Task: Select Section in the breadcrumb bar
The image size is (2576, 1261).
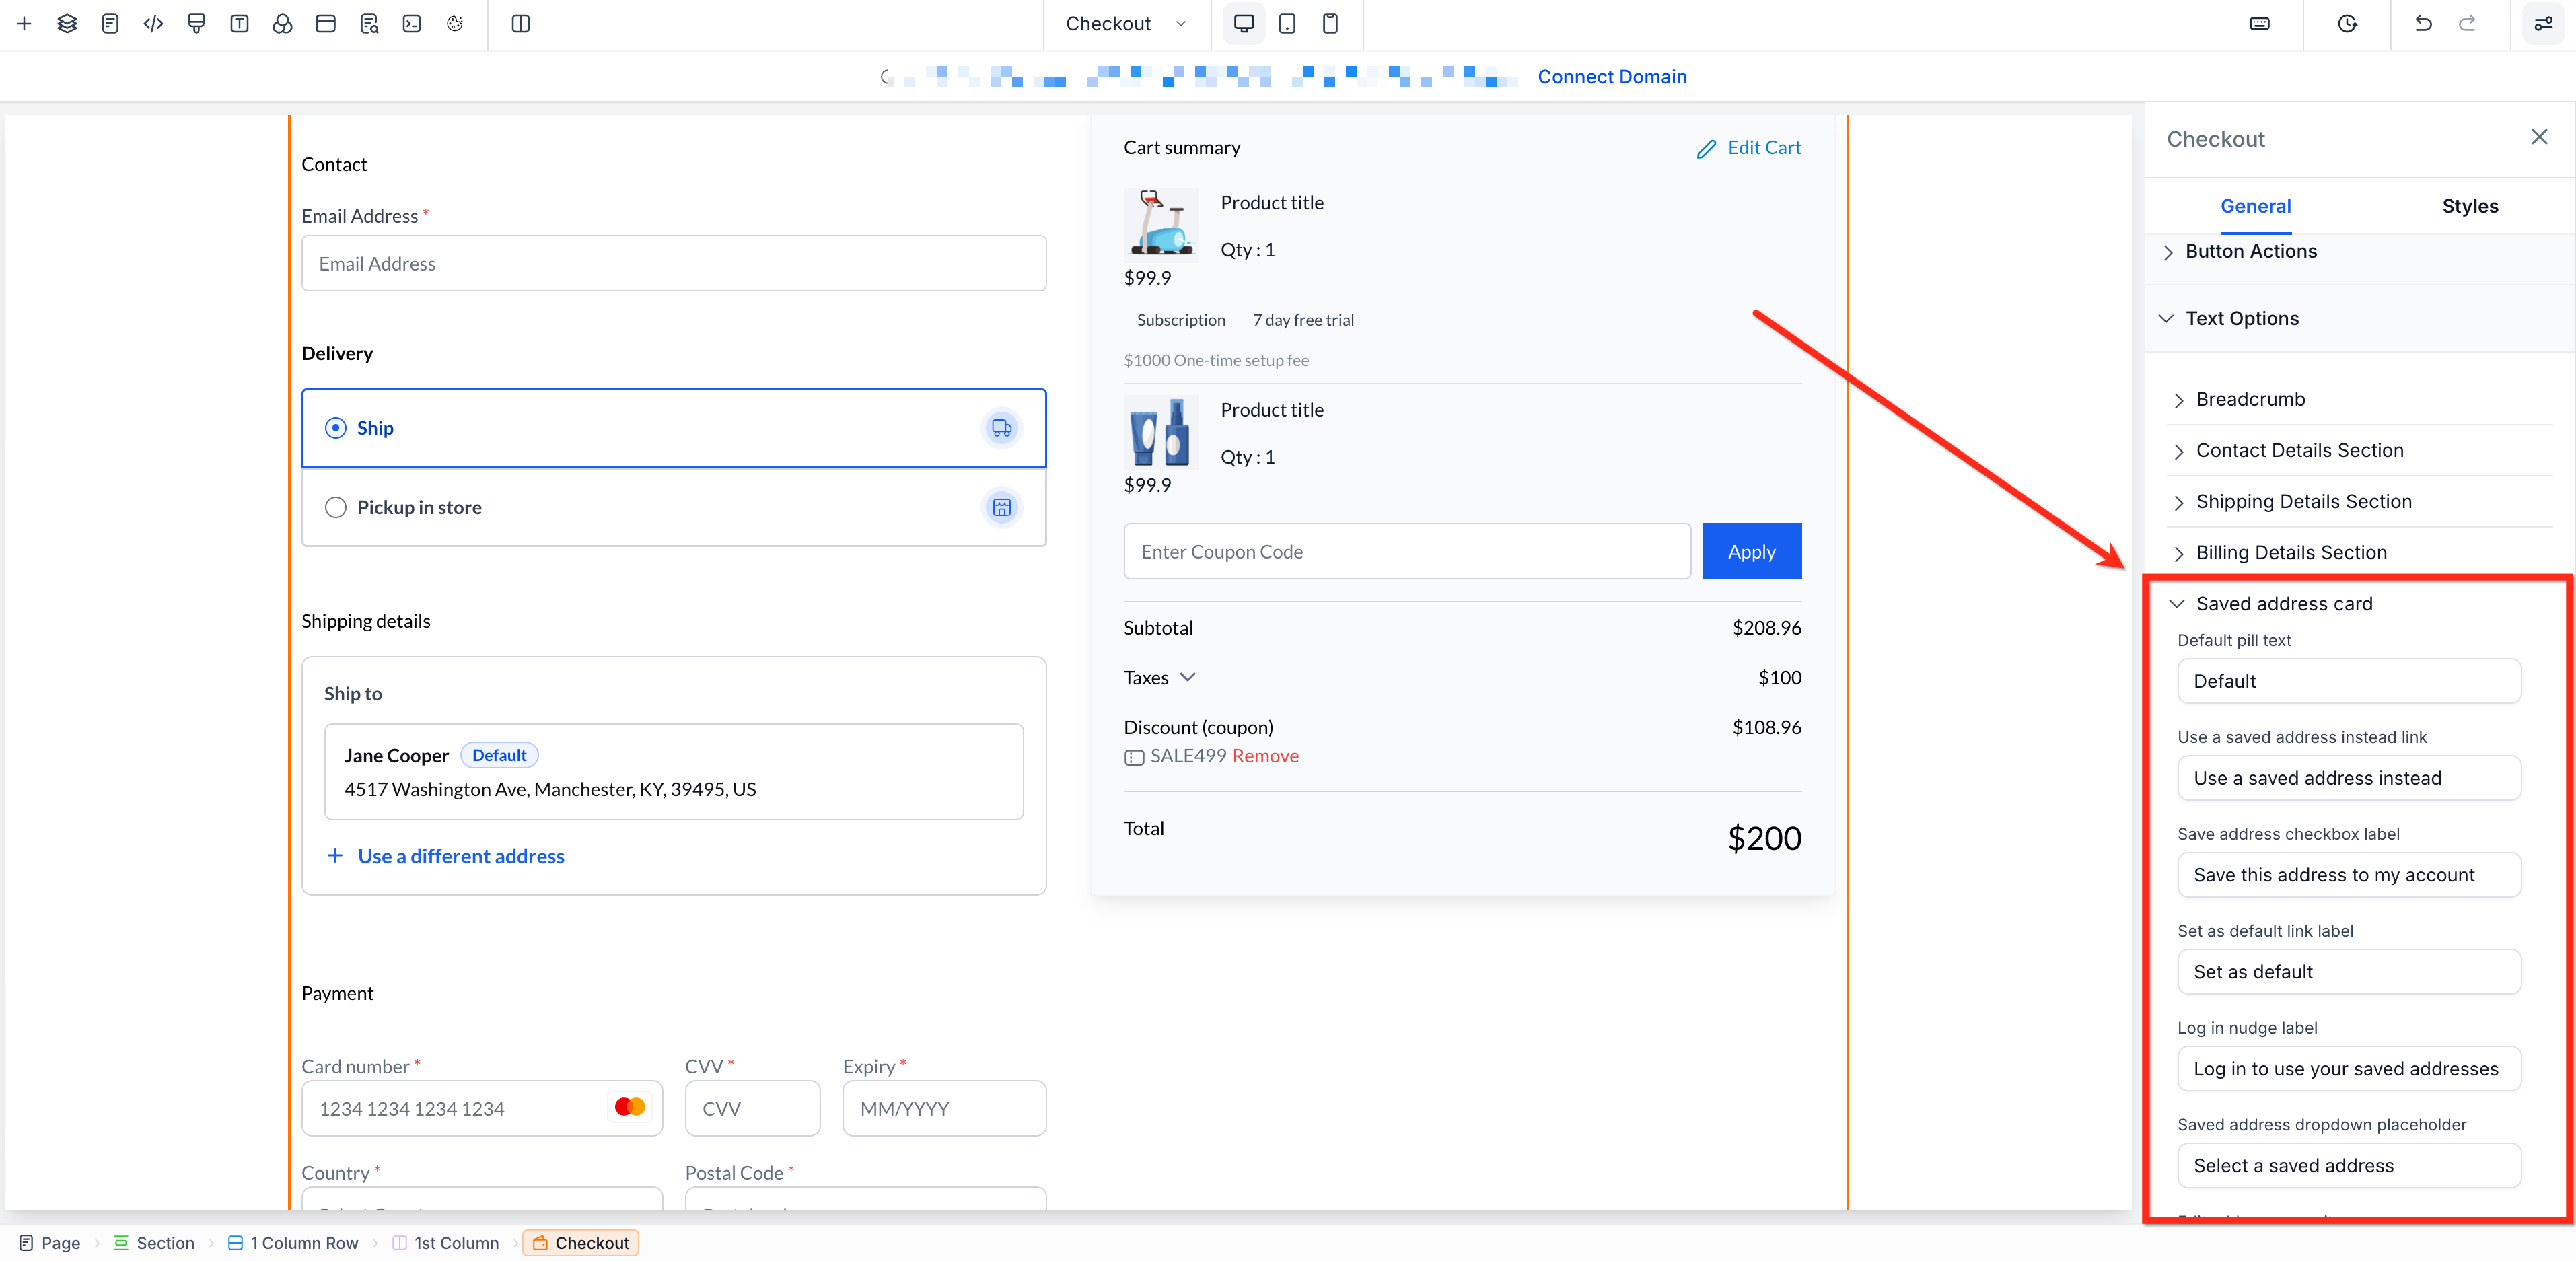Action: [x=154, y=1243]
